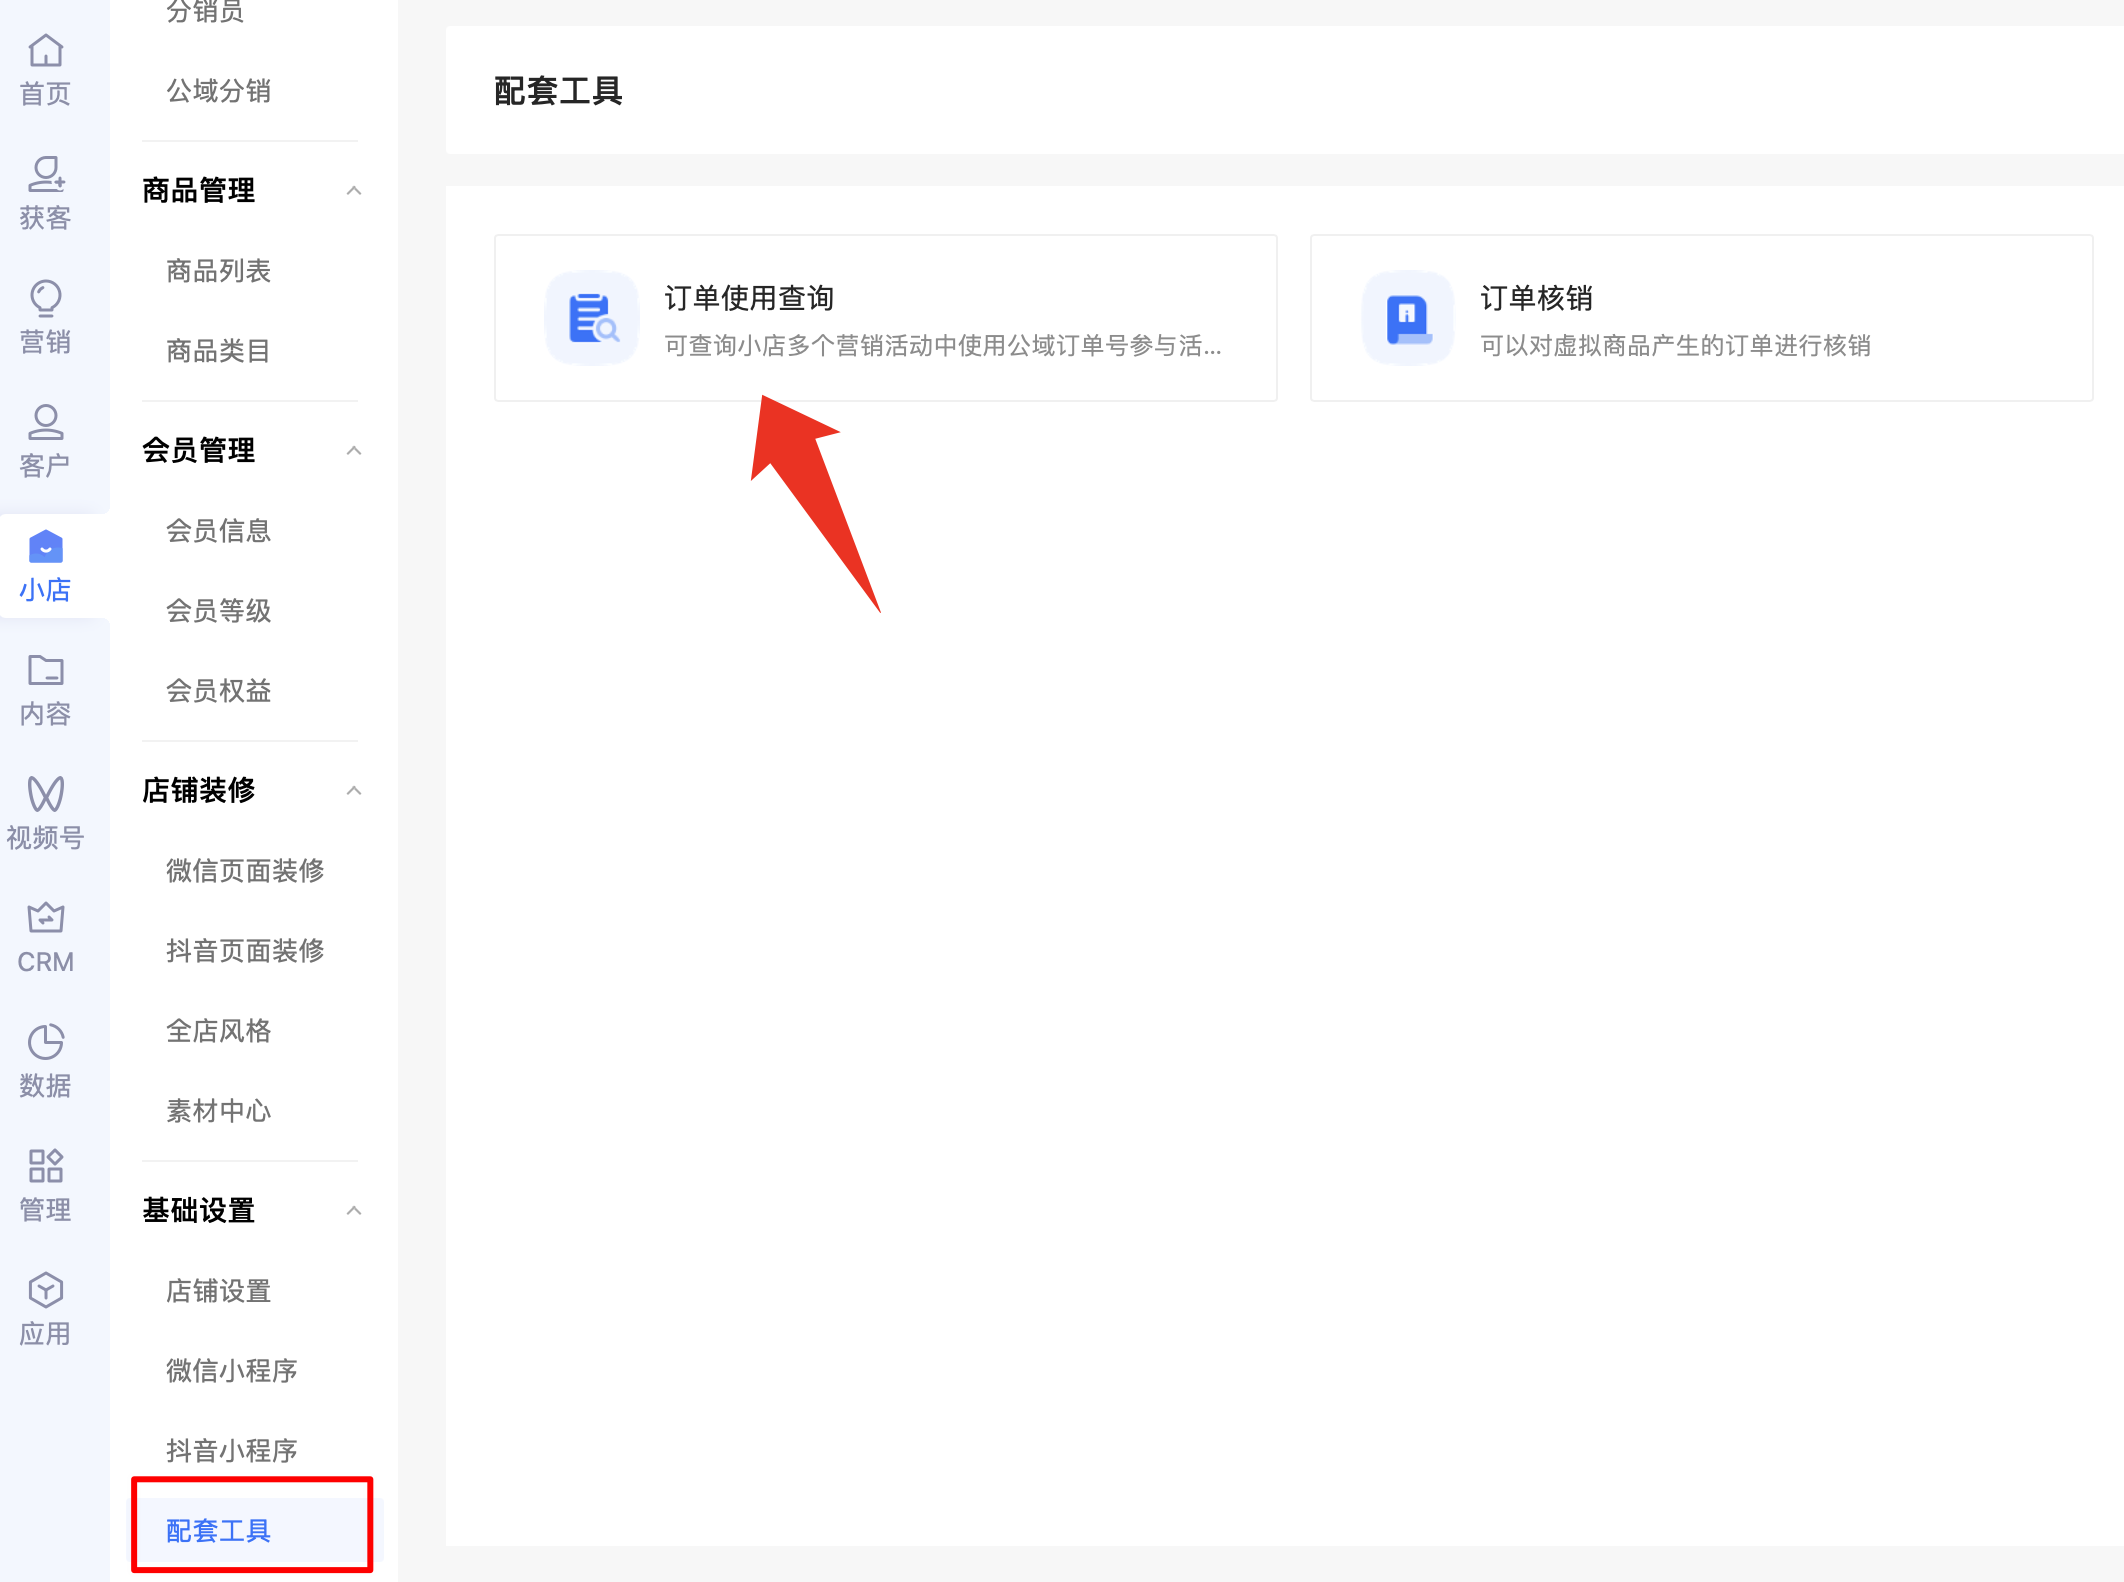Select the 小店 shop icon
Screen dimensions: 2124x1582
click(x=45, y=547)
